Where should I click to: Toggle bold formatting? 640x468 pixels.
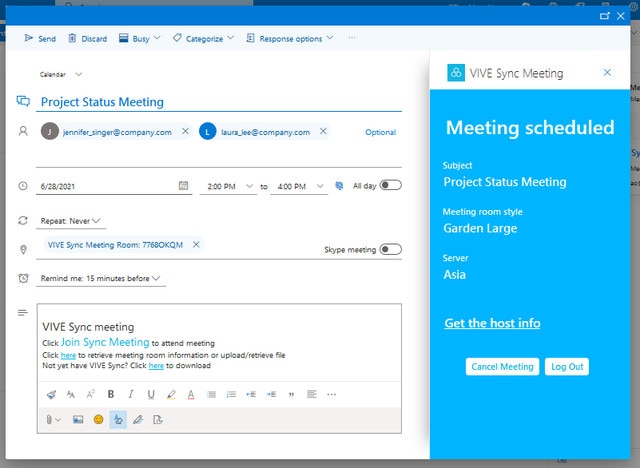click(x=111, y=394)
